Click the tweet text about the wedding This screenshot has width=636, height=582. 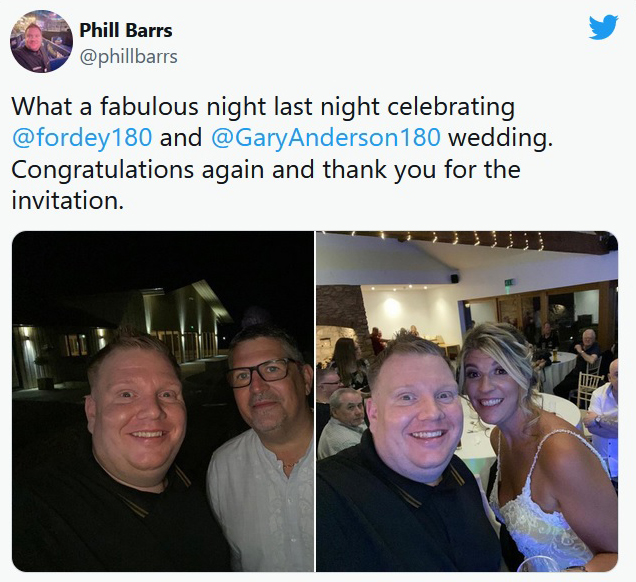click(282, 153)
